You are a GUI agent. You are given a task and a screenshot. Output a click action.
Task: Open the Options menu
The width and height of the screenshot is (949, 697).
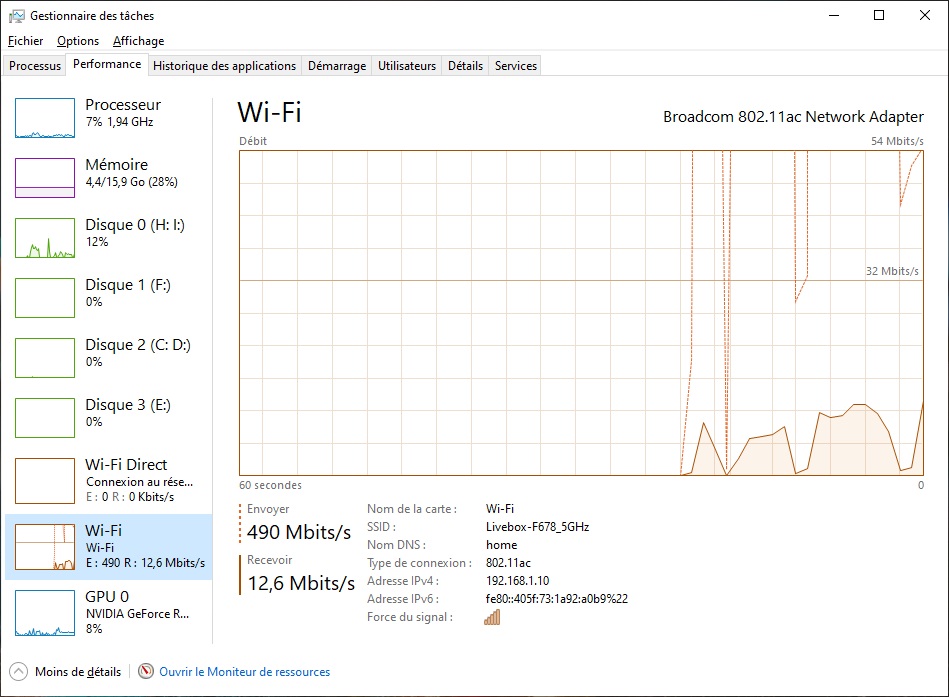(77, 41)
